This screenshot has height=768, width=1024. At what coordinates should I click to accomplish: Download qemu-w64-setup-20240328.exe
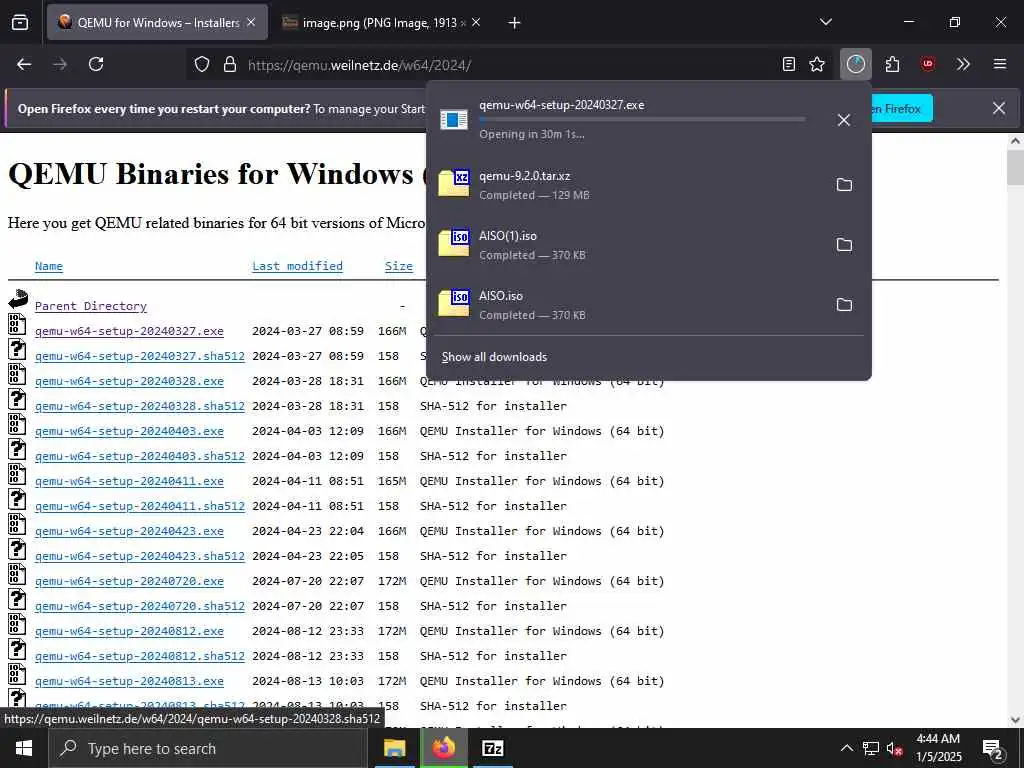pos(129,381)
